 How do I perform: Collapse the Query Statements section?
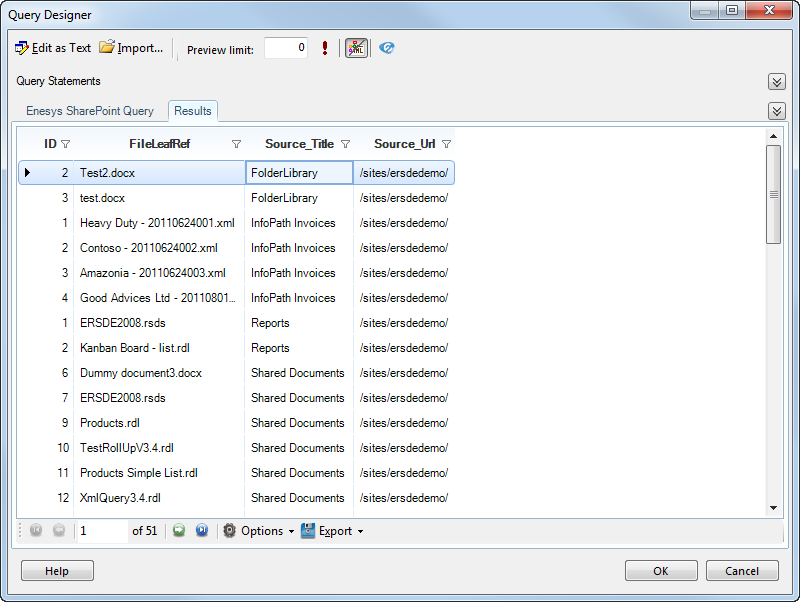(x=776, y=81)
